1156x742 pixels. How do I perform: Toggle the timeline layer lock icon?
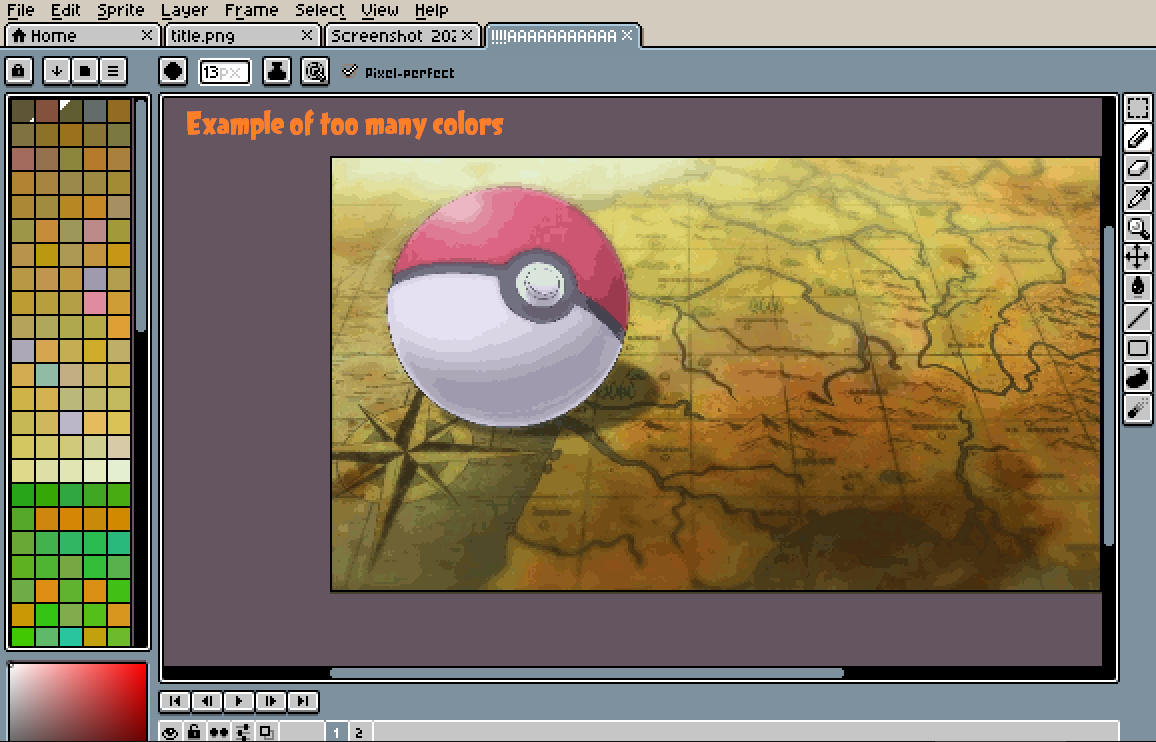click(x=194, y=732)
